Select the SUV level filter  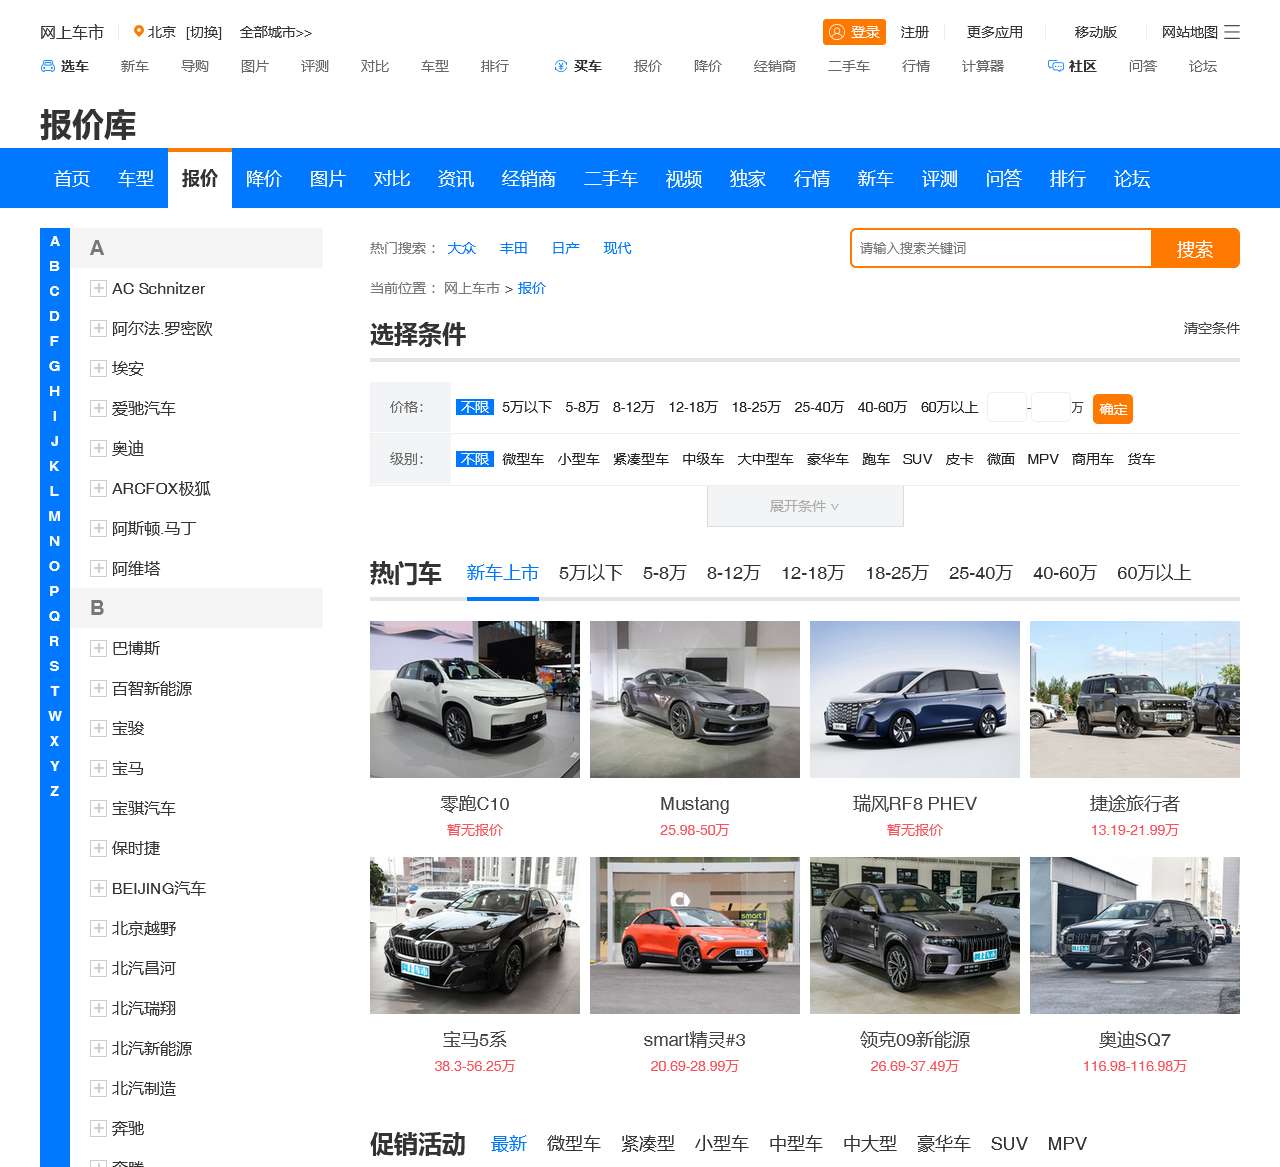pos(917,459)
